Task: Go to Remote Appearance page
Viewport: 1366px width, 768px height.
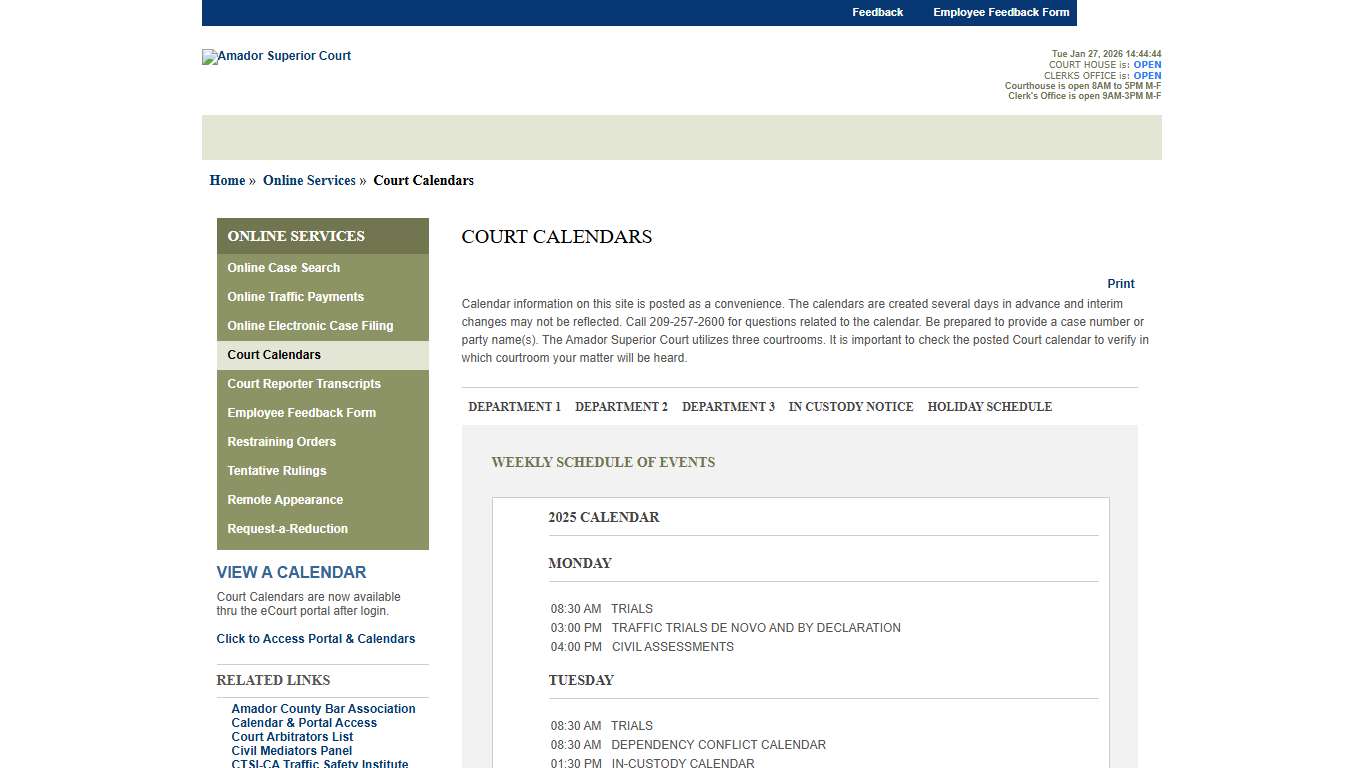Action: [285, 499]
